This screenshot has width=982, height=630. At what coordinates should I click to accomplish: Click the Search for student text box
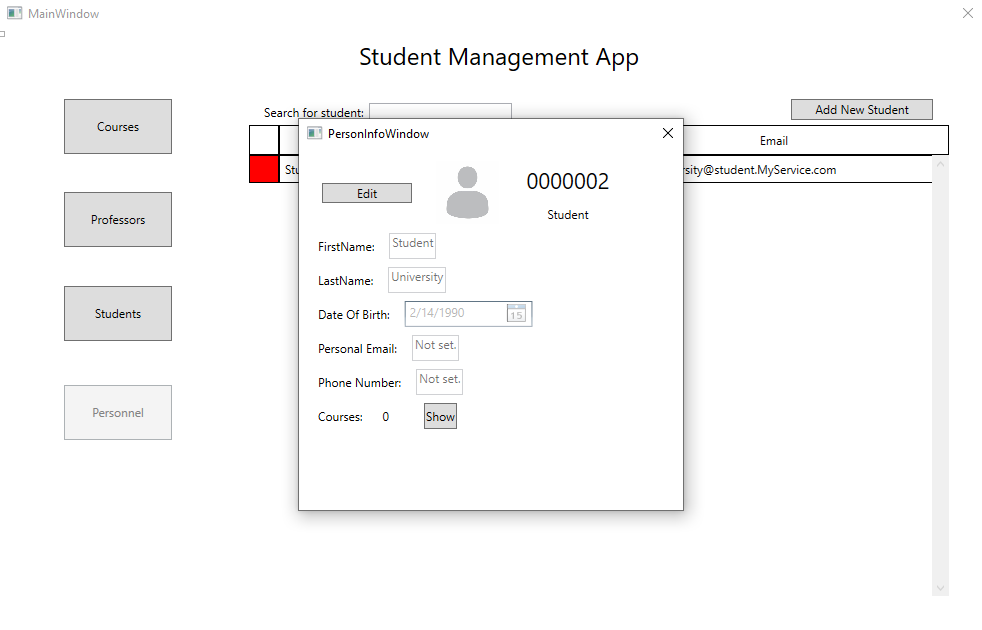[440, 111]
